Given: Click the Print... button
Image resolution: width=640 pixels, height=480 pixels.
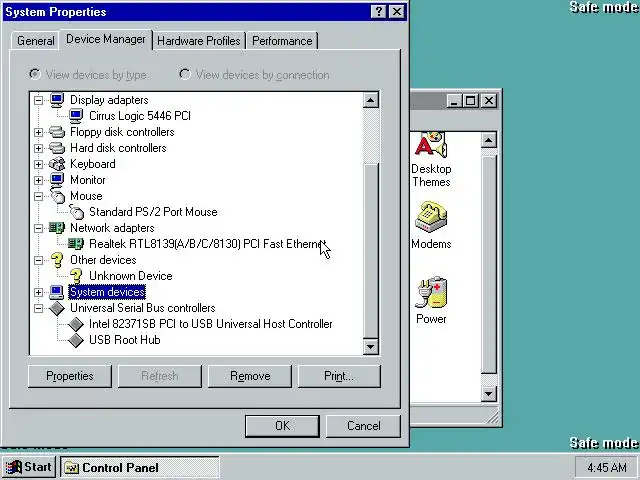Looking at the screenshot, I should tap(339, 376).
